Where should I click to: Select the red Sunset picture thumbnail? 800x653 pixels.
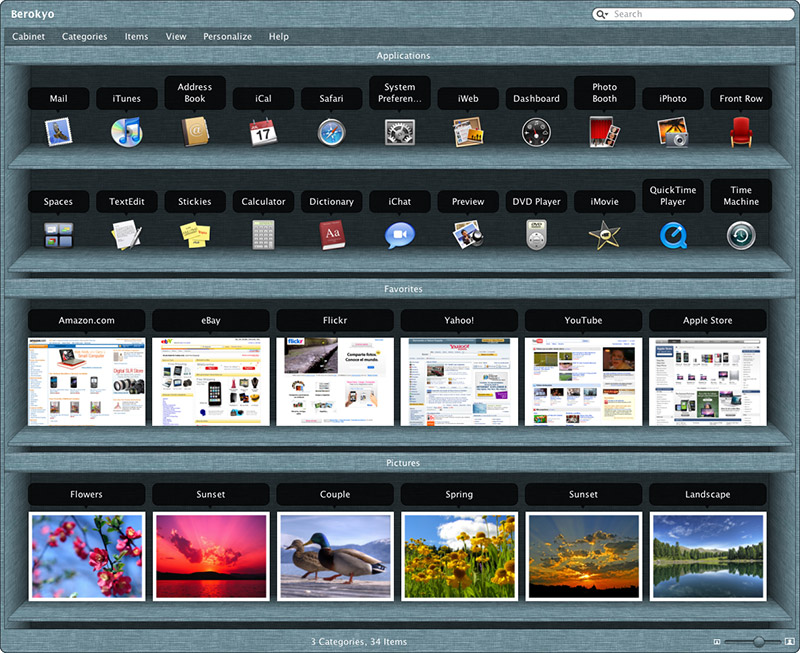point(211,557)
